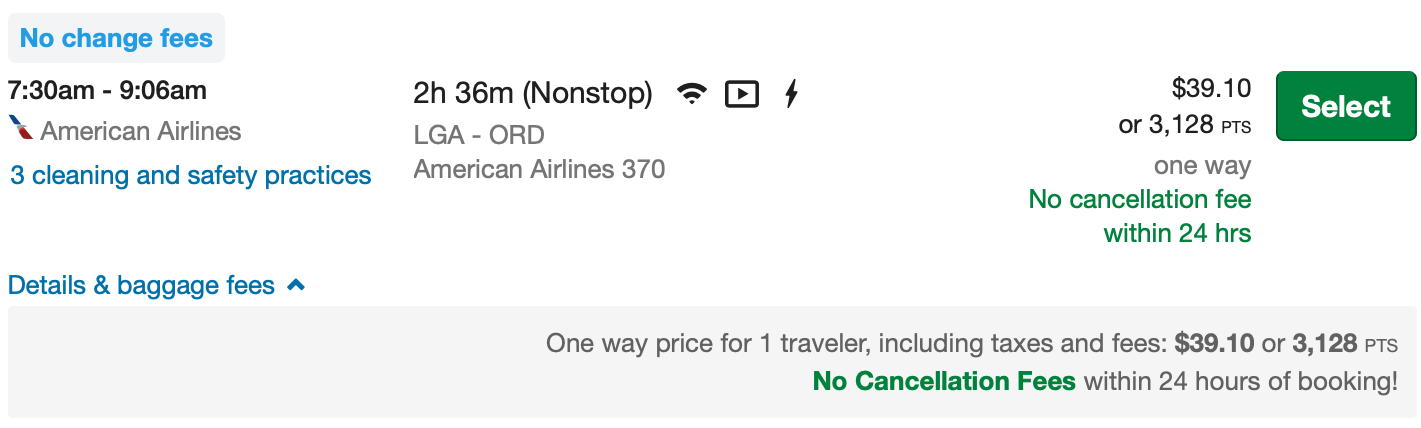1421x428 pixels.
Task: Click the Wi-Fi amenity icon
Action: click(691, 95)
